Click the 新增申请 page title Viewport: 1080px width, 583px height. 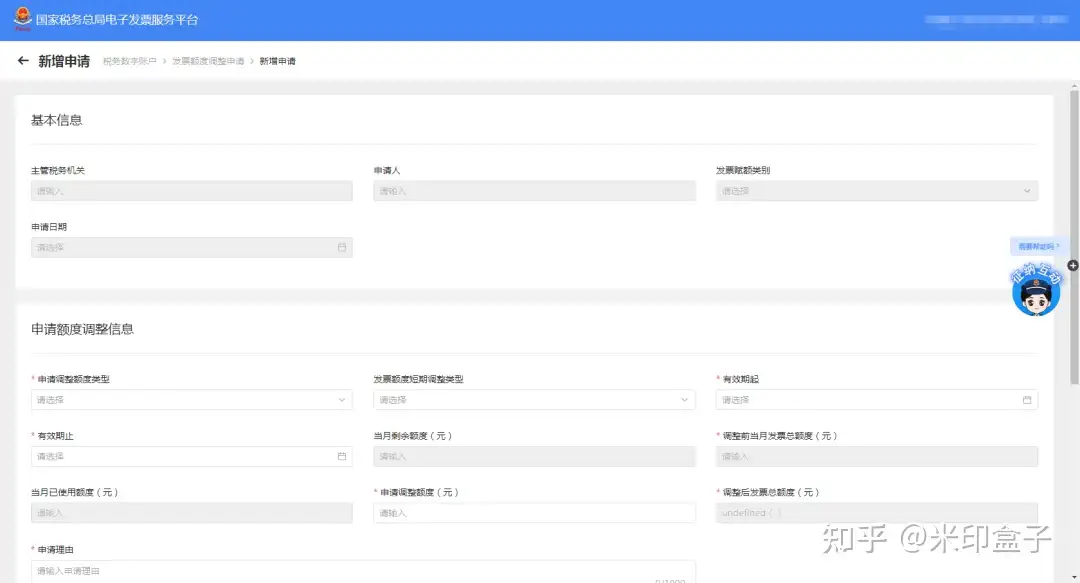[x=64, y=61]
